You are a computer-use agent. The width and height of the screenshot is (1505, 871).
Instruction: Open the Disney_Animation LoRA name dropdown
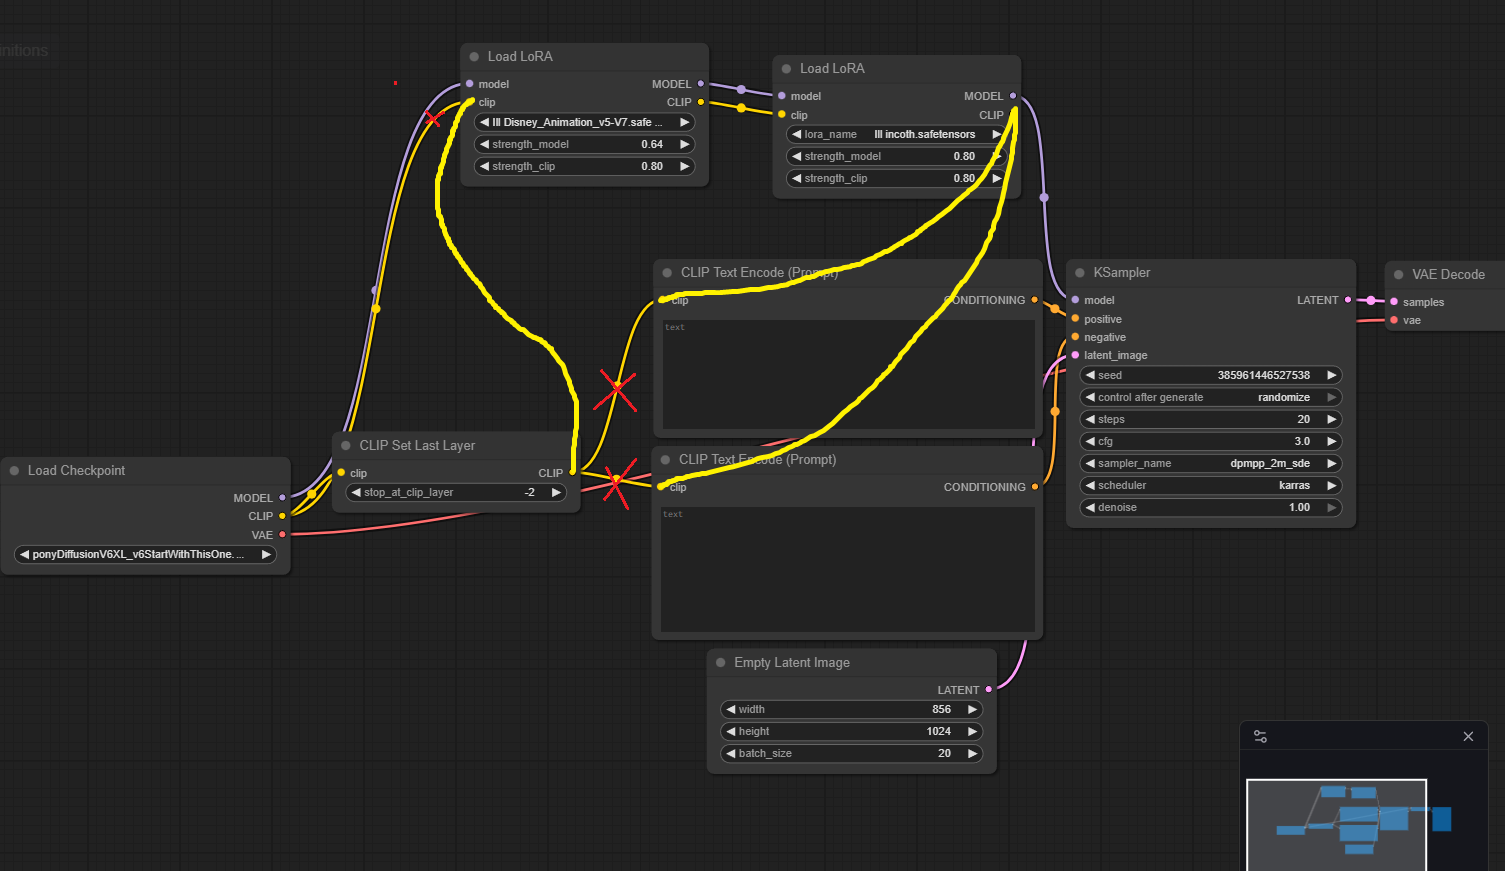coord(585,123)
